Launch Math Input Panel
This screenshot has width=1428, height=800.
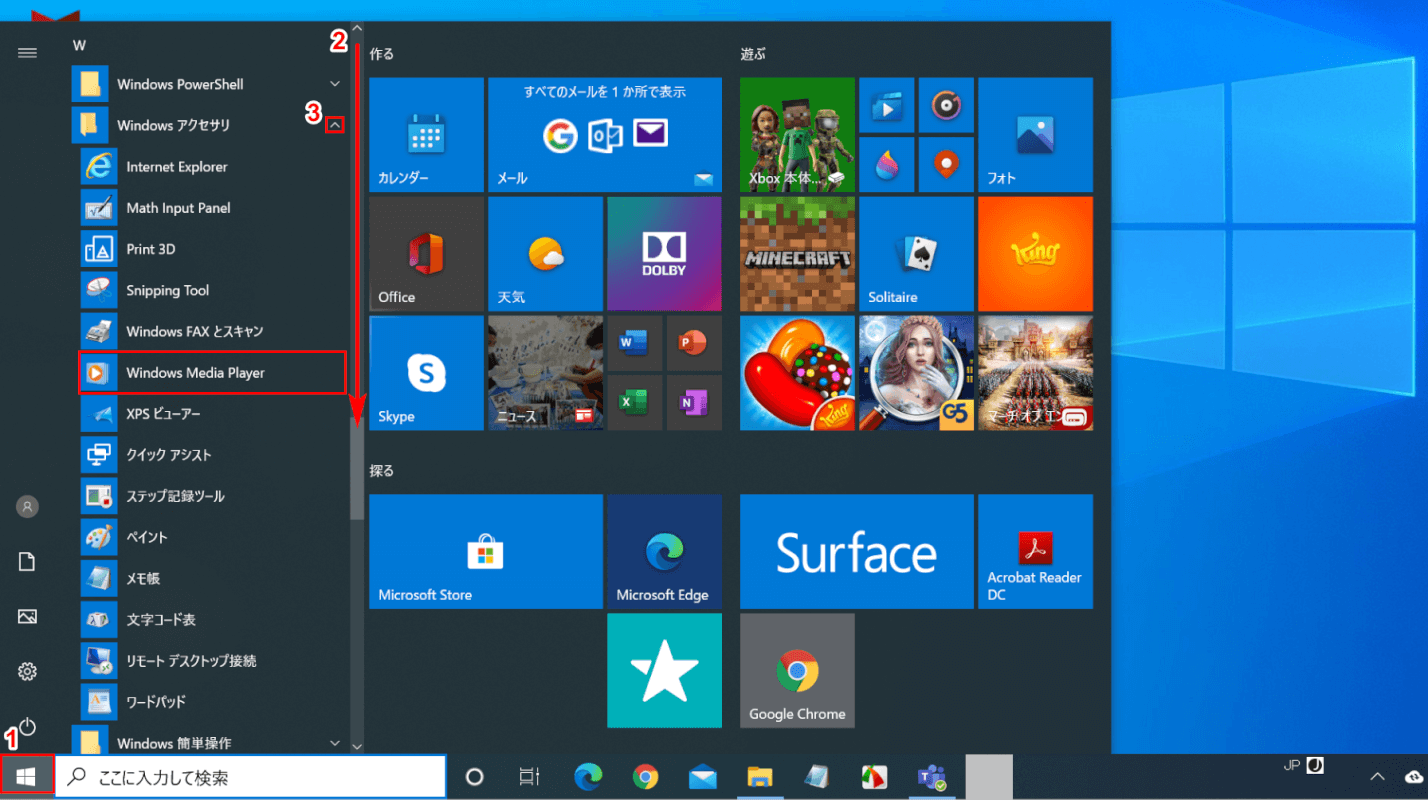click(x=211, y=208)
